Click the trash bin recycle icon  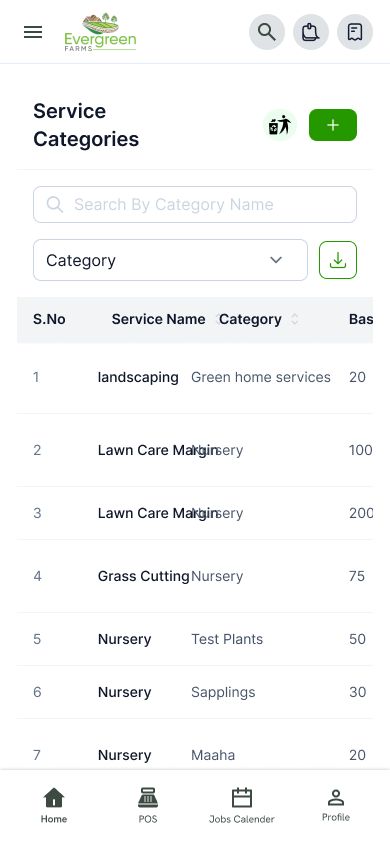(x=280, y=125)
